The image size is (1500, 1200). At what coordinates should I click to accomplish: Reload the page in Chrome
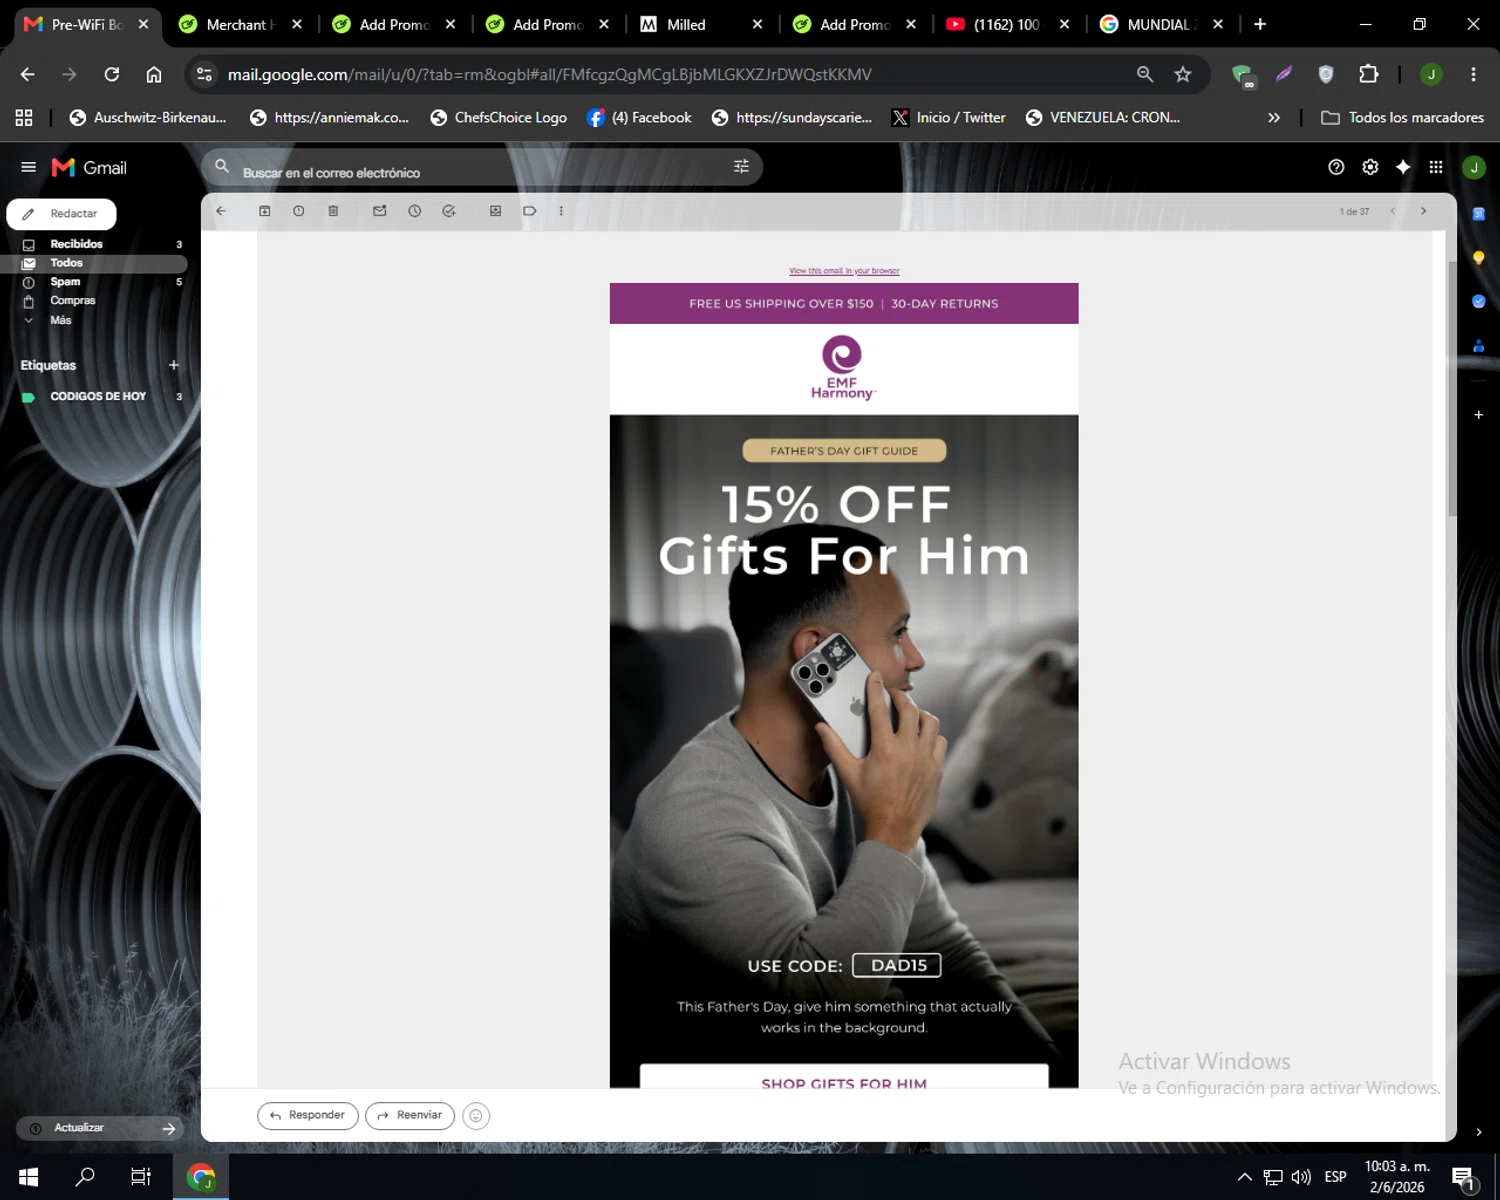[112, 74]
